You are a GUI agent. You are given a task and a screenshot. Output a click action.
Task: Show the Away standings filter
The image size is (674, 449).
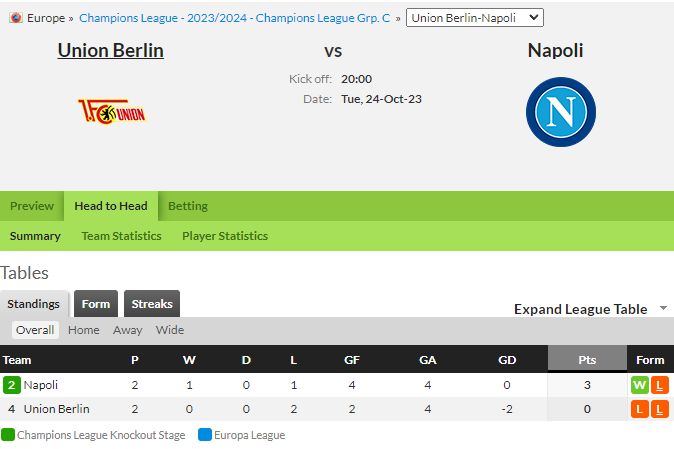[x=128, y=330]
